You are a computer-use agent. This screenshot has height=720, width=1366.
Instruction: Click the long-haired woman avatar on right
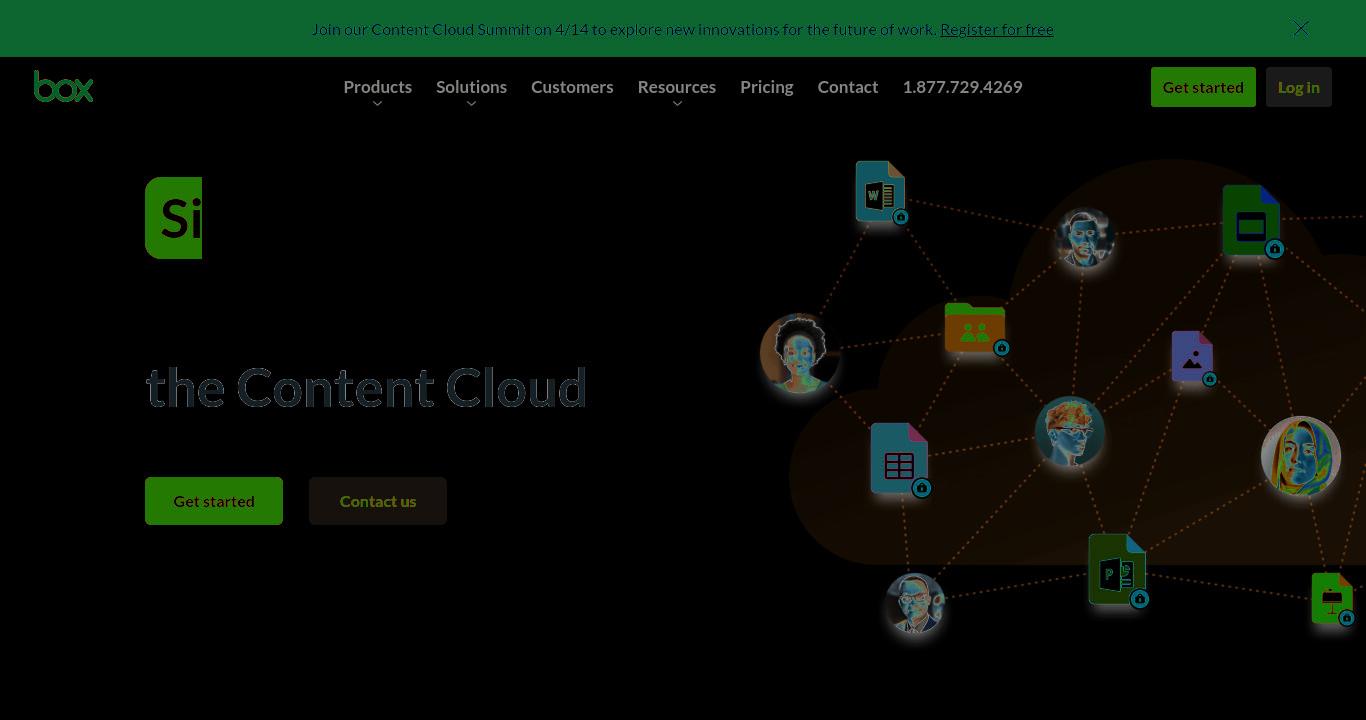click(1300, 456)
